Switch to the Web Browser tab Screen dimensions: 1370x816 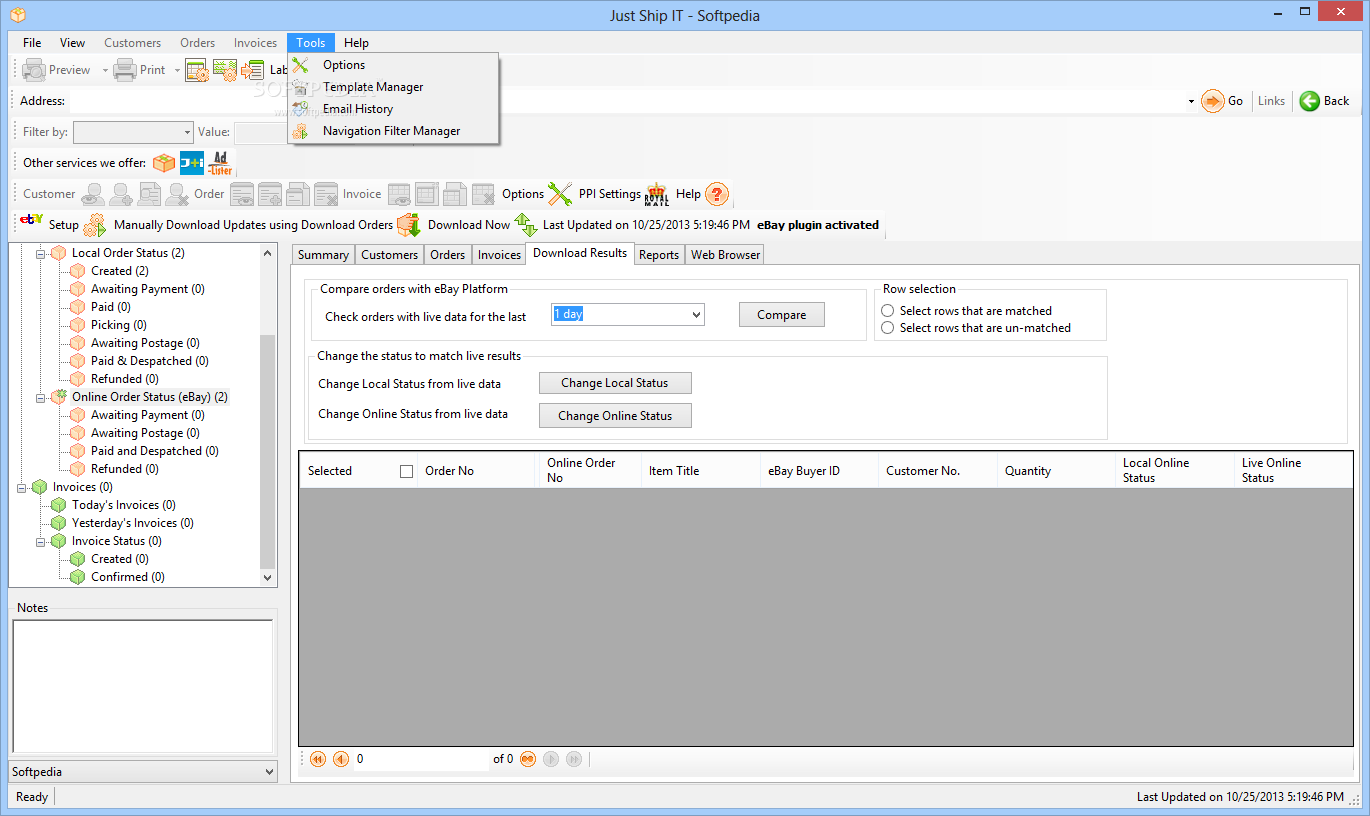pyautogui.click(x=725, y=255)
